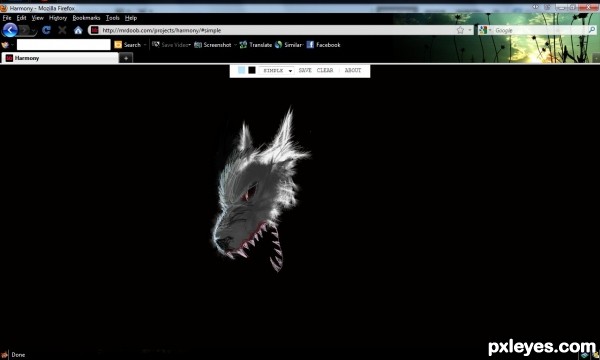Expand the Screenshot dropdown arrow
Viewport: 600px width, 360px height.
(235, 45)
